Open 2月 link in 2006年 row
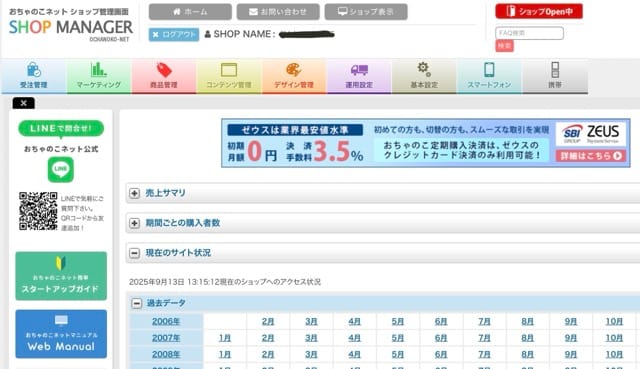The image size is (640, 369). [268, 322]
